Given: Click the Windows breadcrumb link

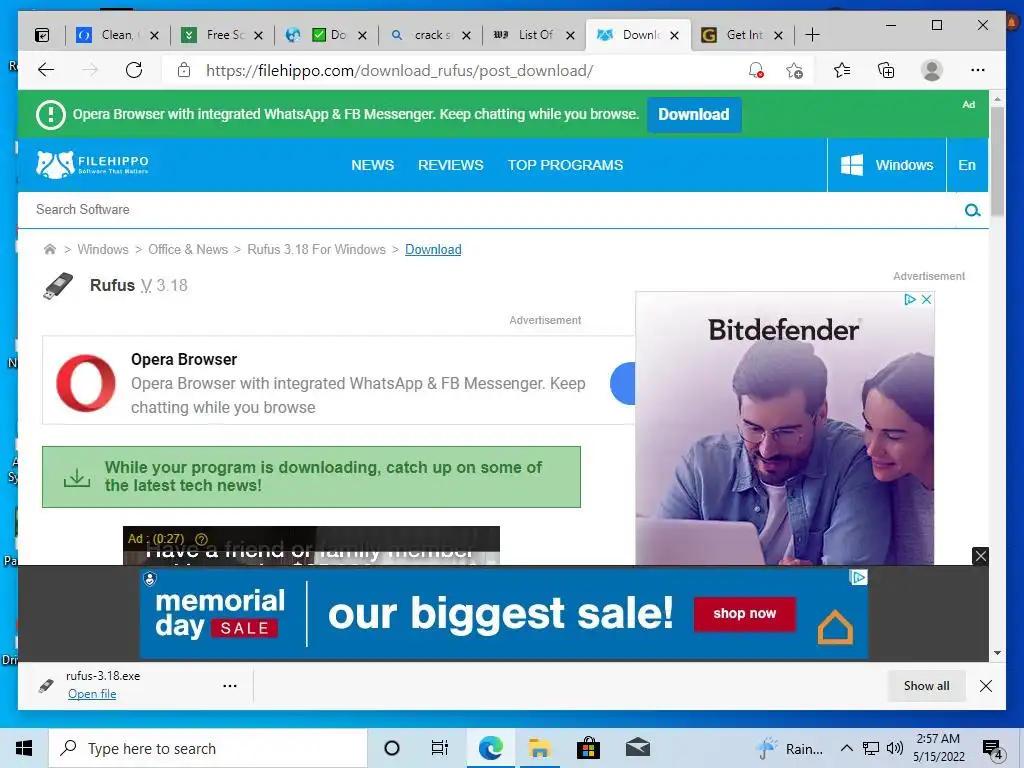Looking at the screenshot, I should (103, 249).
